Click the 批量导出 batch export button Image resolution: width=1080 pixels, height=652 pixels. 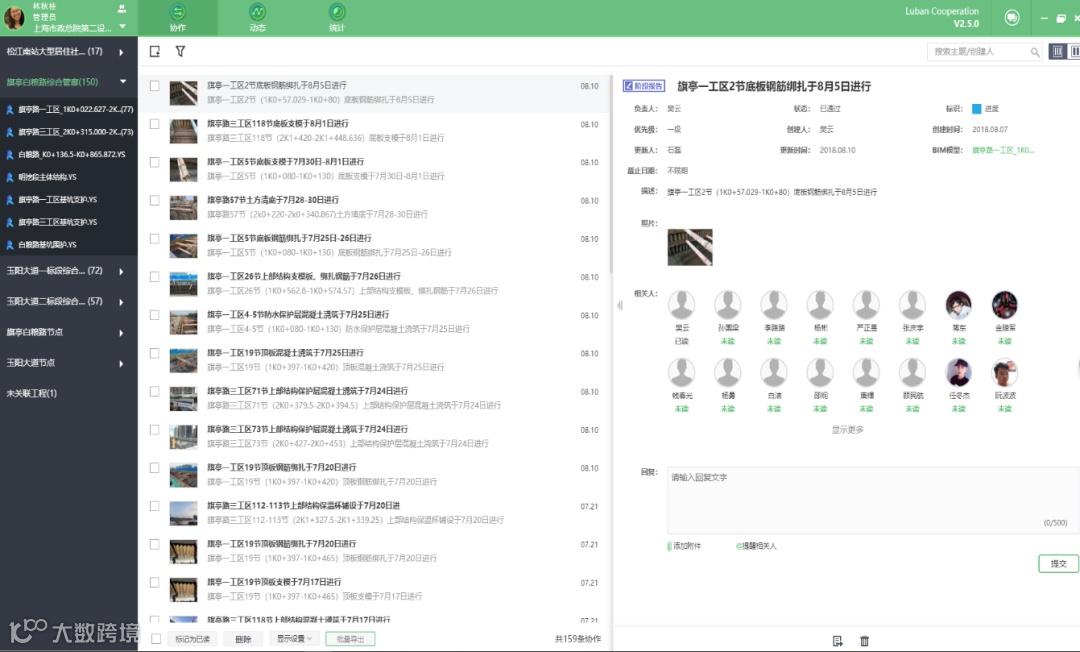pos(351,639)
